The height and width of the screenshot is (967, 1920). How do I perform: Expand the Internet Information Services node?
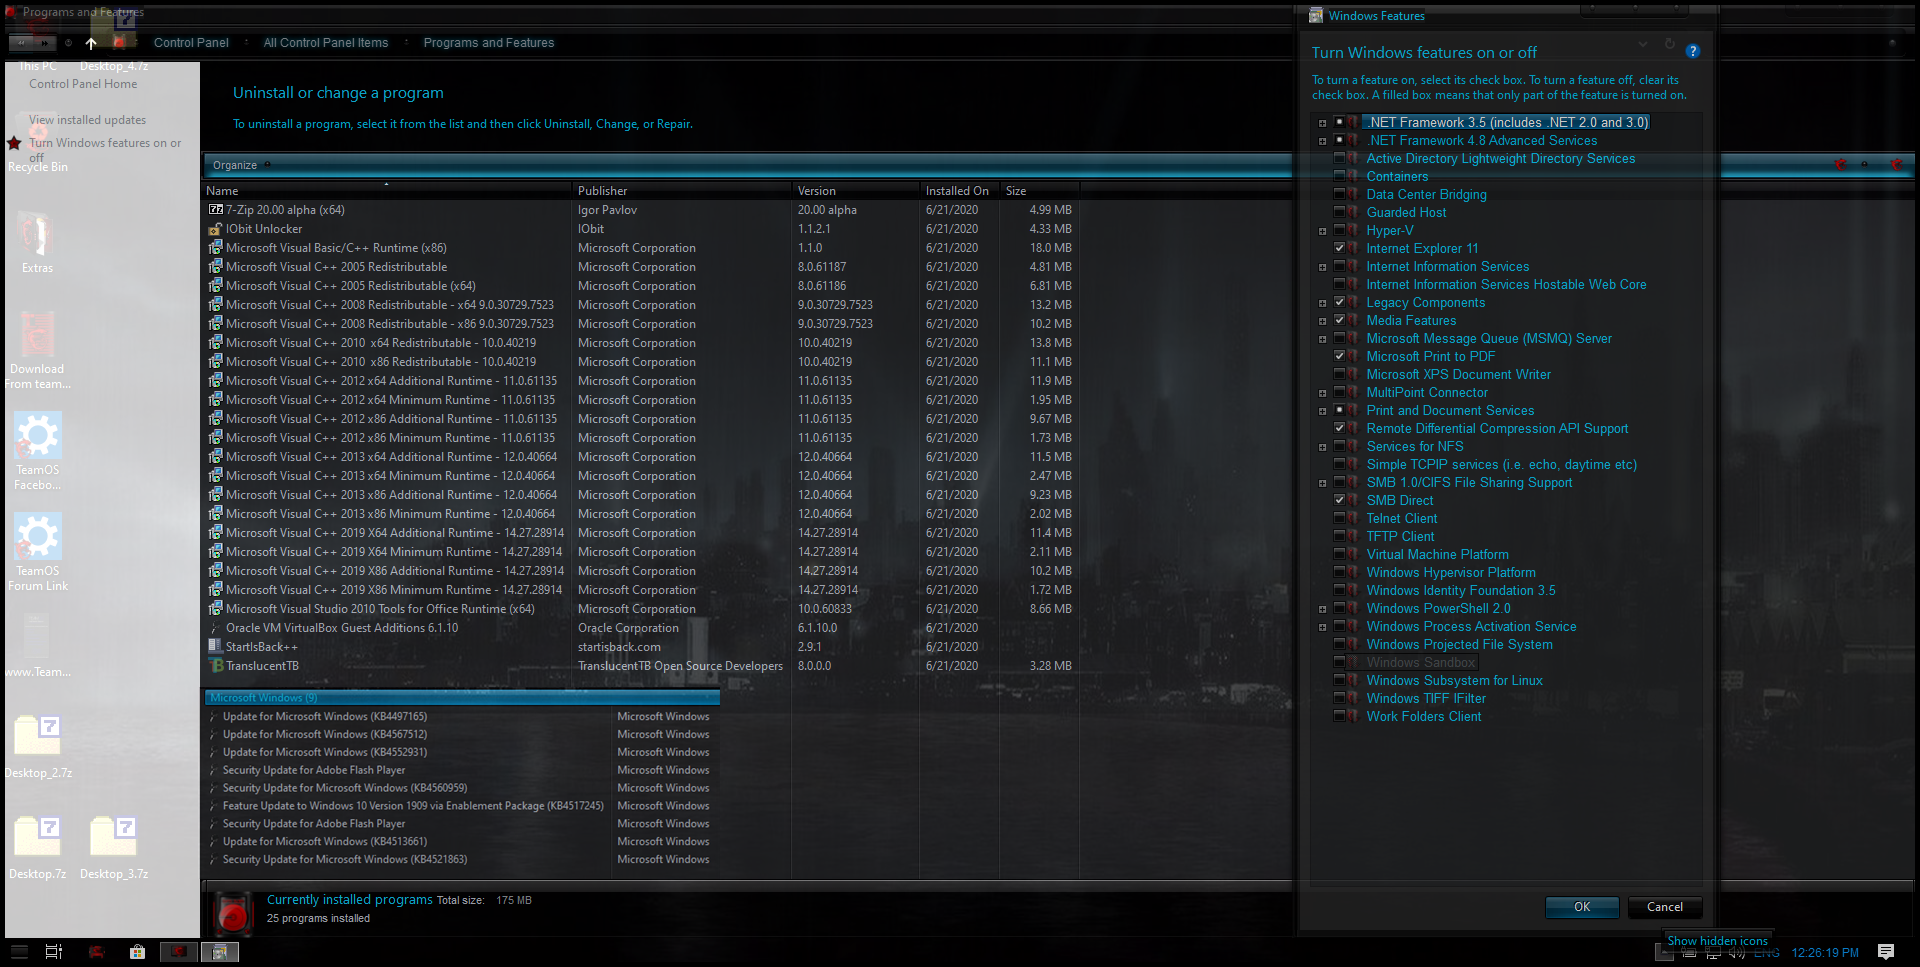point(1322,267)
